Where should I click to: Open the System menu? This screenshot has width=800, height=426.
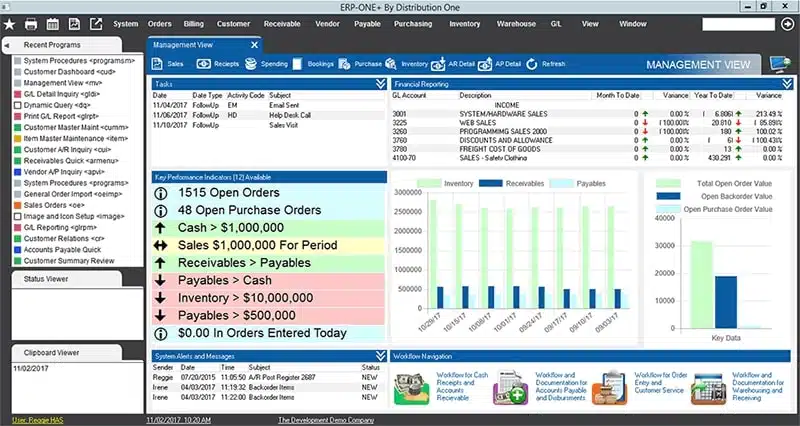point(126,24)
